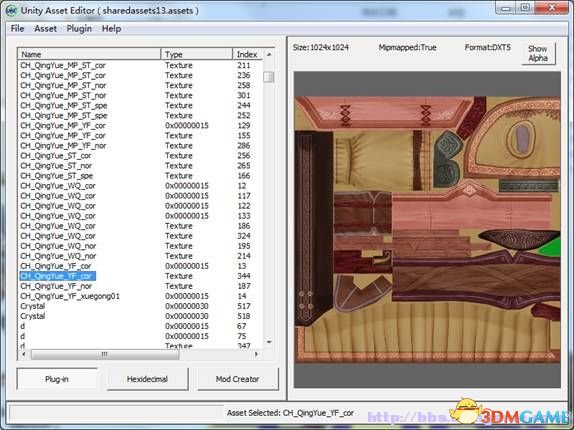Click the Size:1024x1024 label
The height and width of the screenshot is (430, 574).
pos(321,48)
